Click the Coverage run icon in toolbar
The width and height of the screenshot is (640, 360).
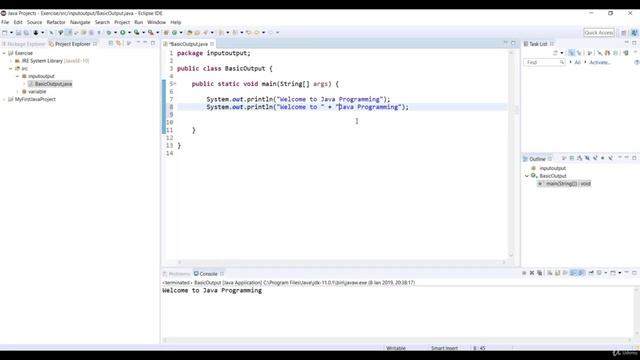[x=136, y=33]
